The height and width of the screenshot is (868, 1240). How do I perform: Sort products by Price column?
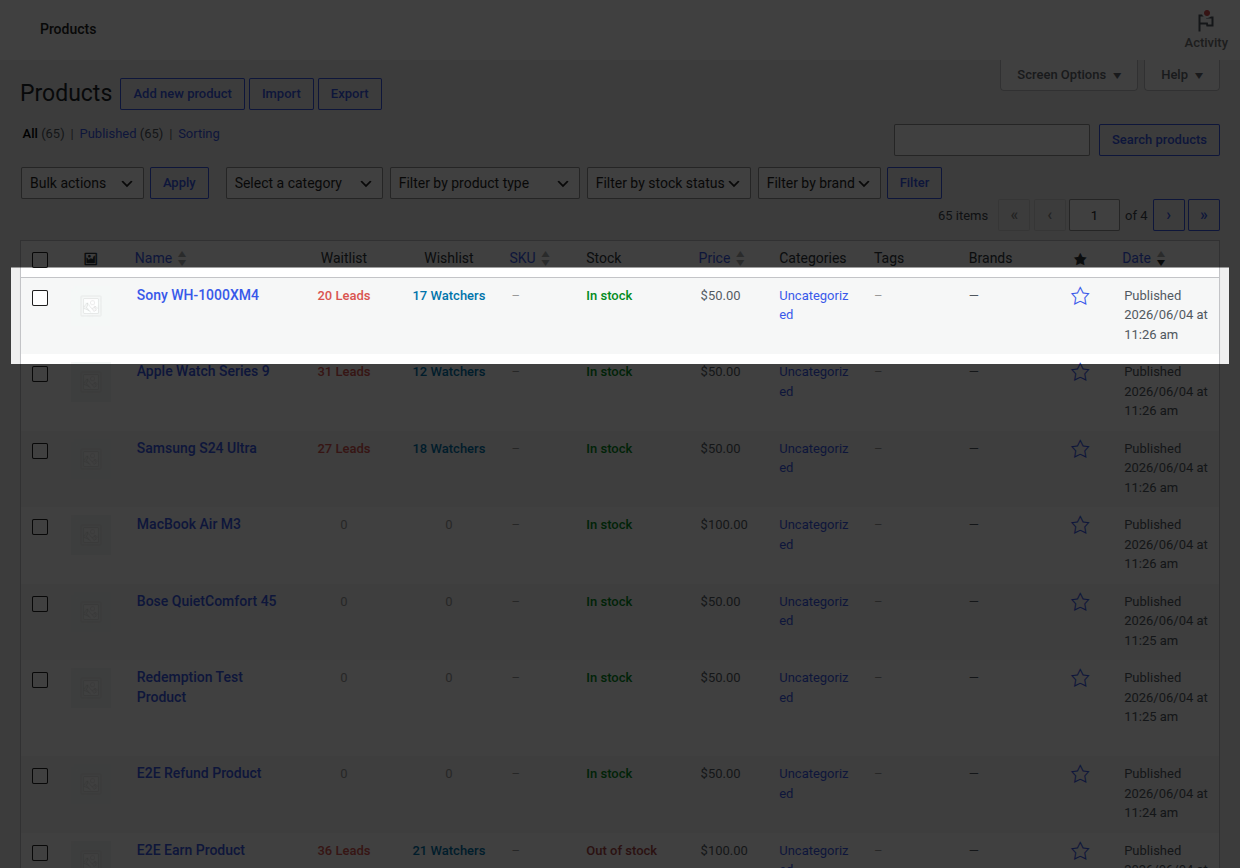click(721, 258)
